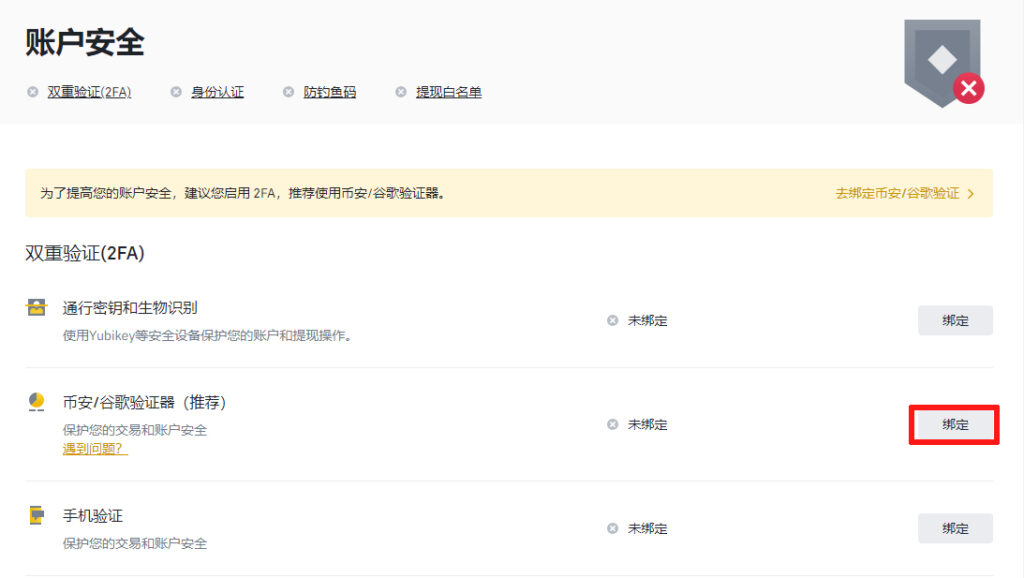The height and width of the screenshot is (578, 1024).
Task: Bind 通行密钥和生物识别 with 绑定 button
Action: (x=955, y=321)
